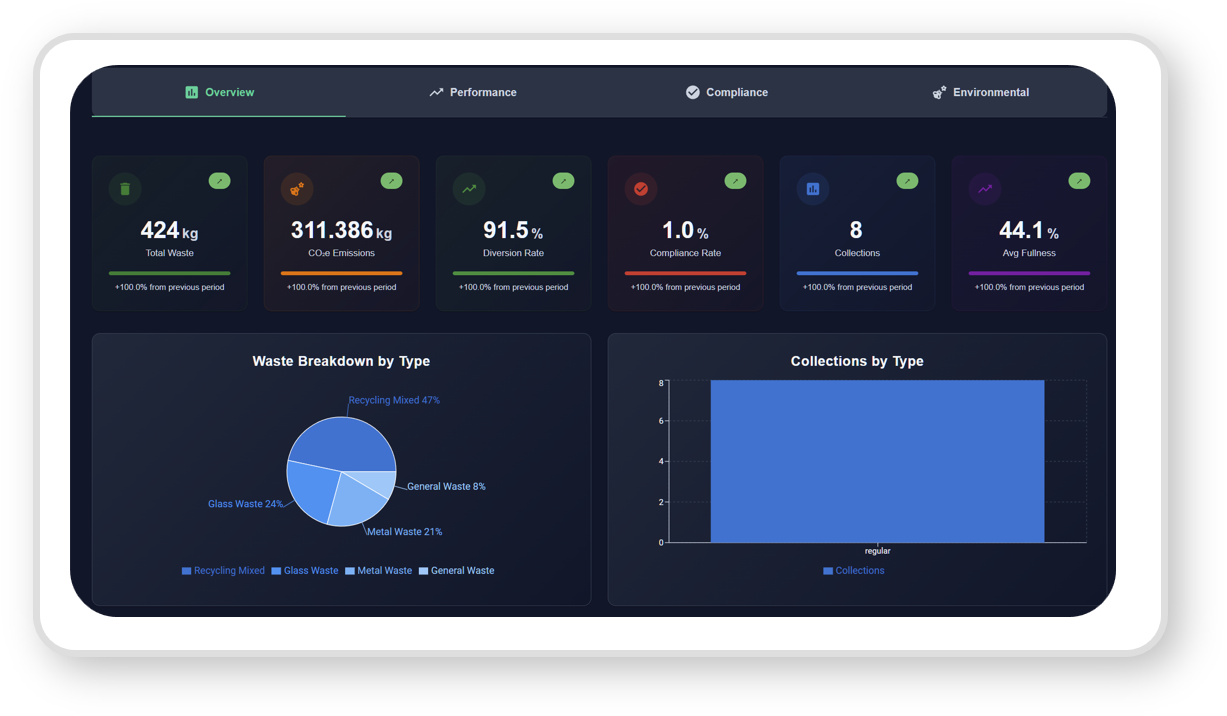Click the green trend badge on Avg Fullness card
This screenshot has width=1227, height=716.
(x=1079, y=181)
